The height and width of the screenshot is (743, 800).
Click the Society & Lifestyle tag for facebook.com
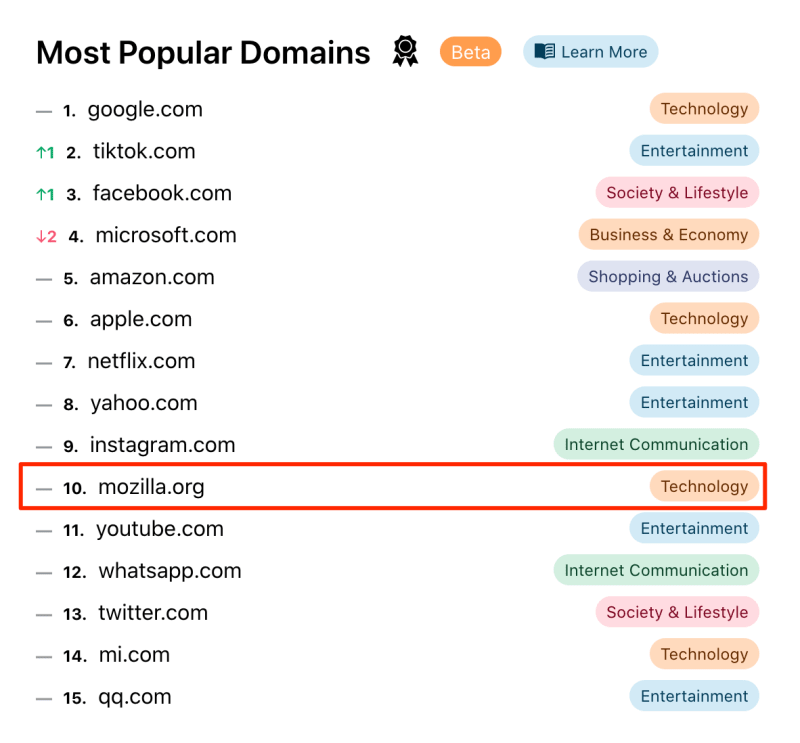677,192
